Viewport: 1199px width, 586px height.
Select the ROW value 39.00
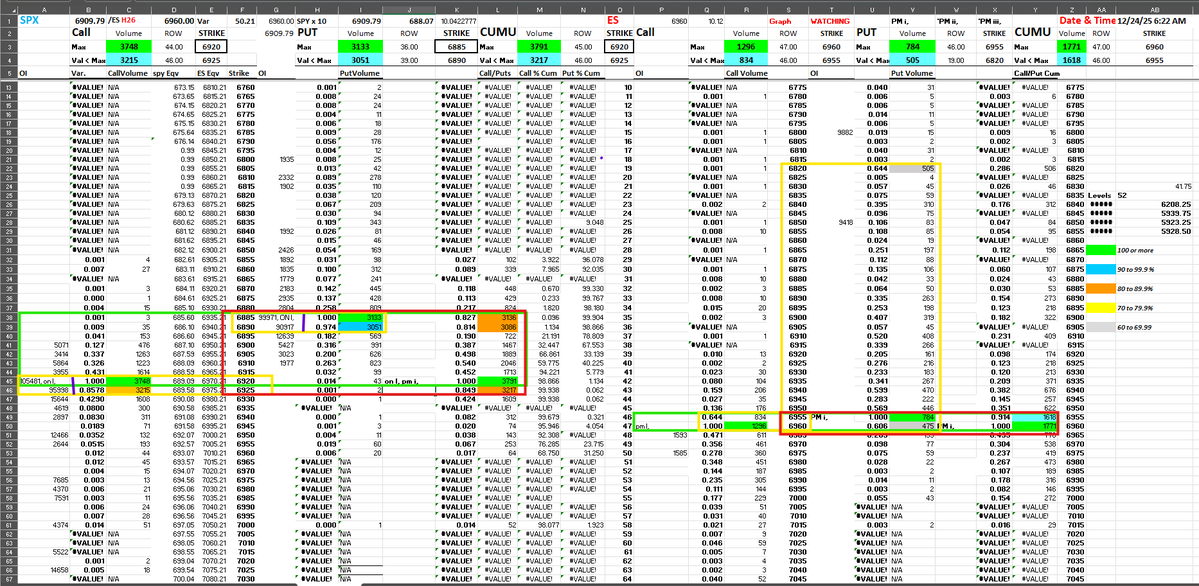pos(409,59)
